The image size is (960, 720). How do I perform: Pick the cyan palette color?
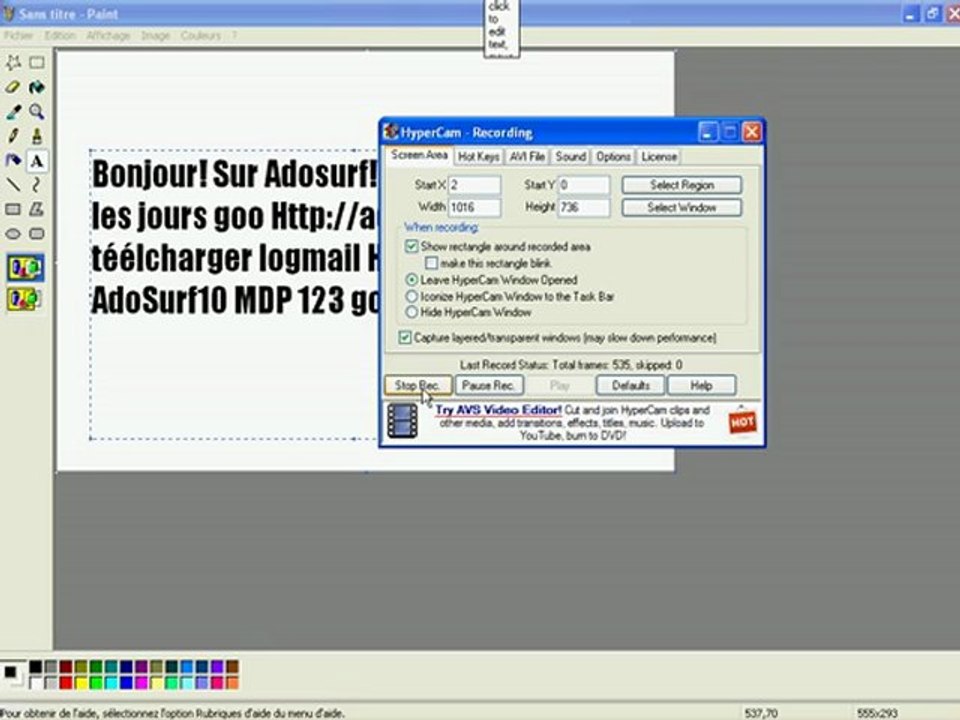[x=111, y=683]
